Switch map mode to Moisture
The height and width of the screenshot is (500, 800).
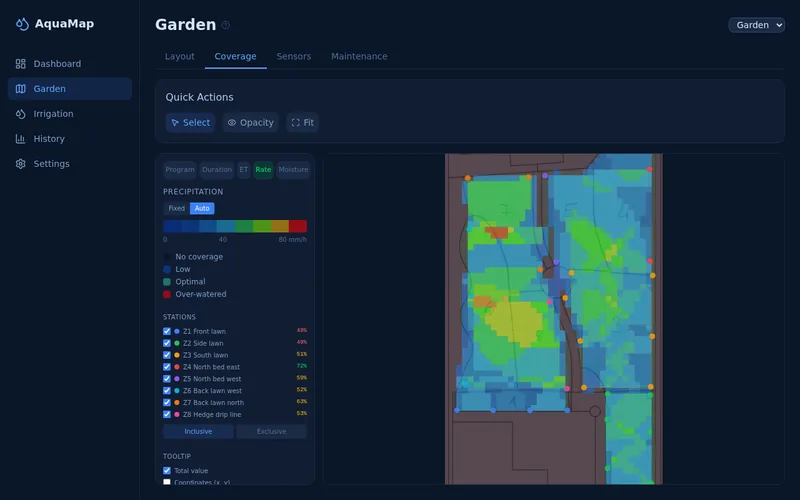[293, 170]
